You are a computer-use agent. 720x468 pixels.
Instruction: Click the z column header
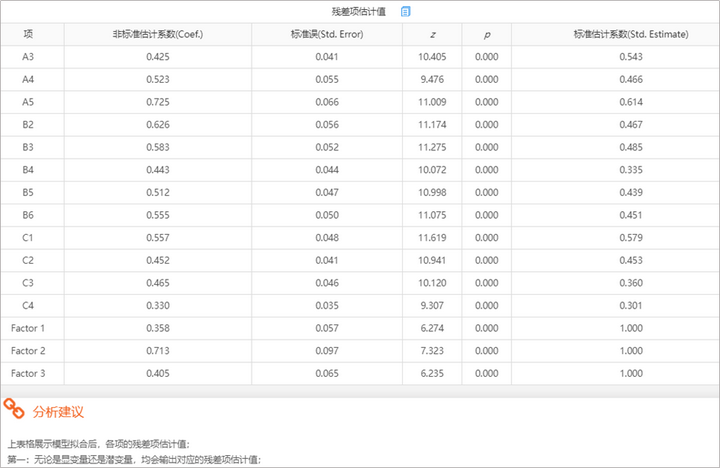tap(433, 34)
